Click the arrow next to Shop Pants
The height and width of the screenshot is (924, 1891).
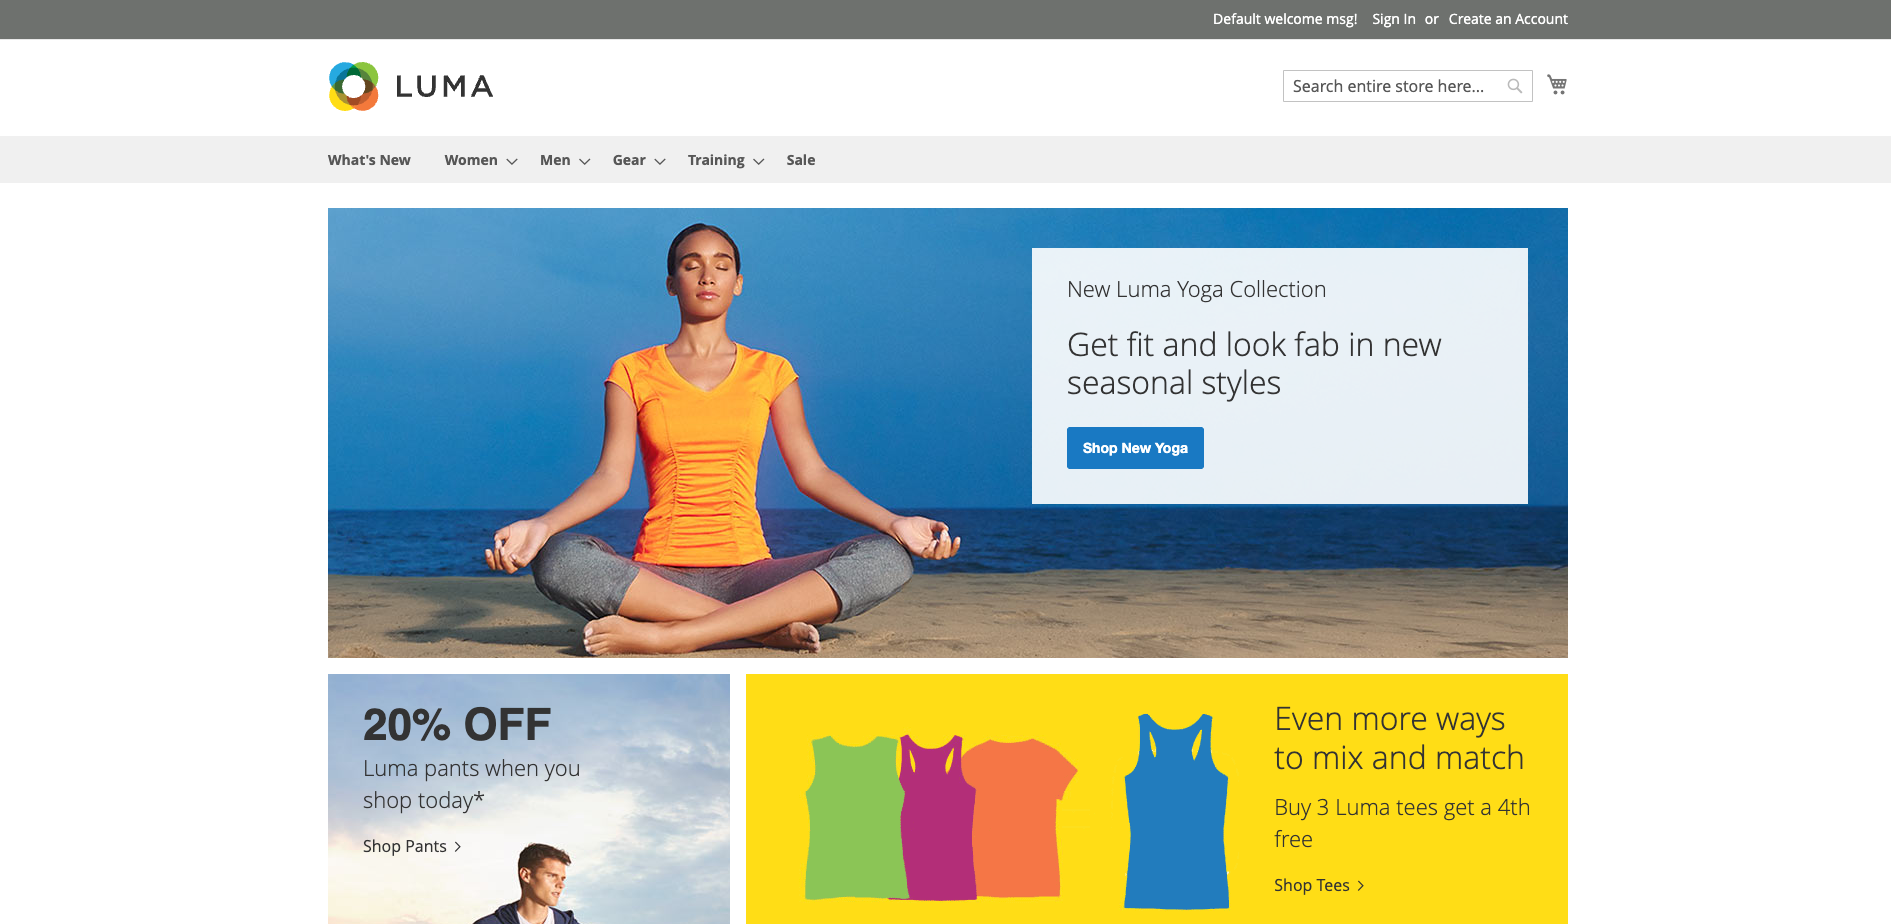click(x=458, y=846)
